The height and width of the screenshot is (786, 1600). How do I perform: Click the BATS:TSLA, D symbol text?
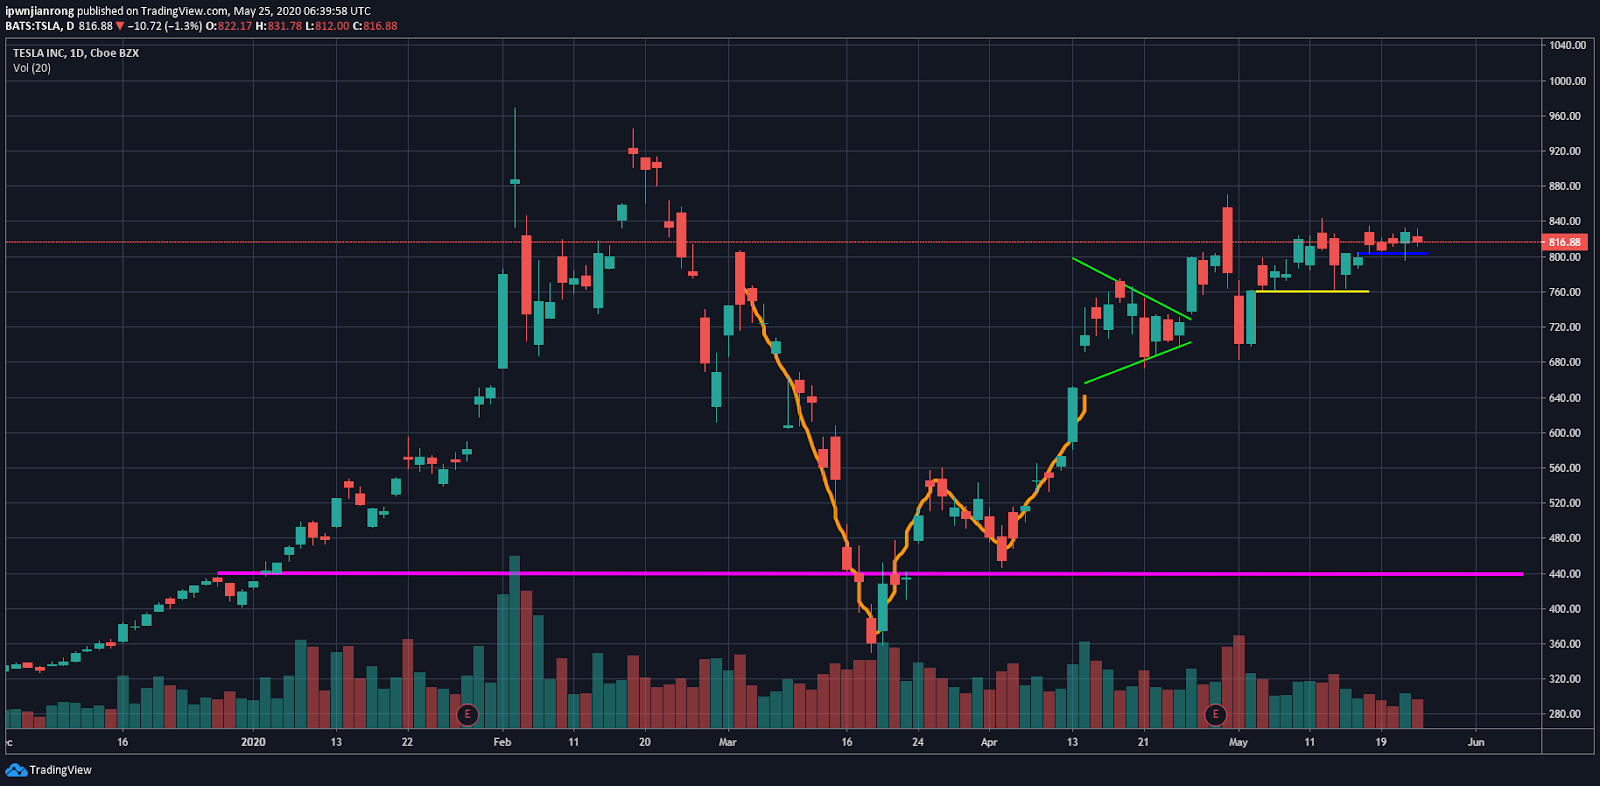[x=40, y=26]
